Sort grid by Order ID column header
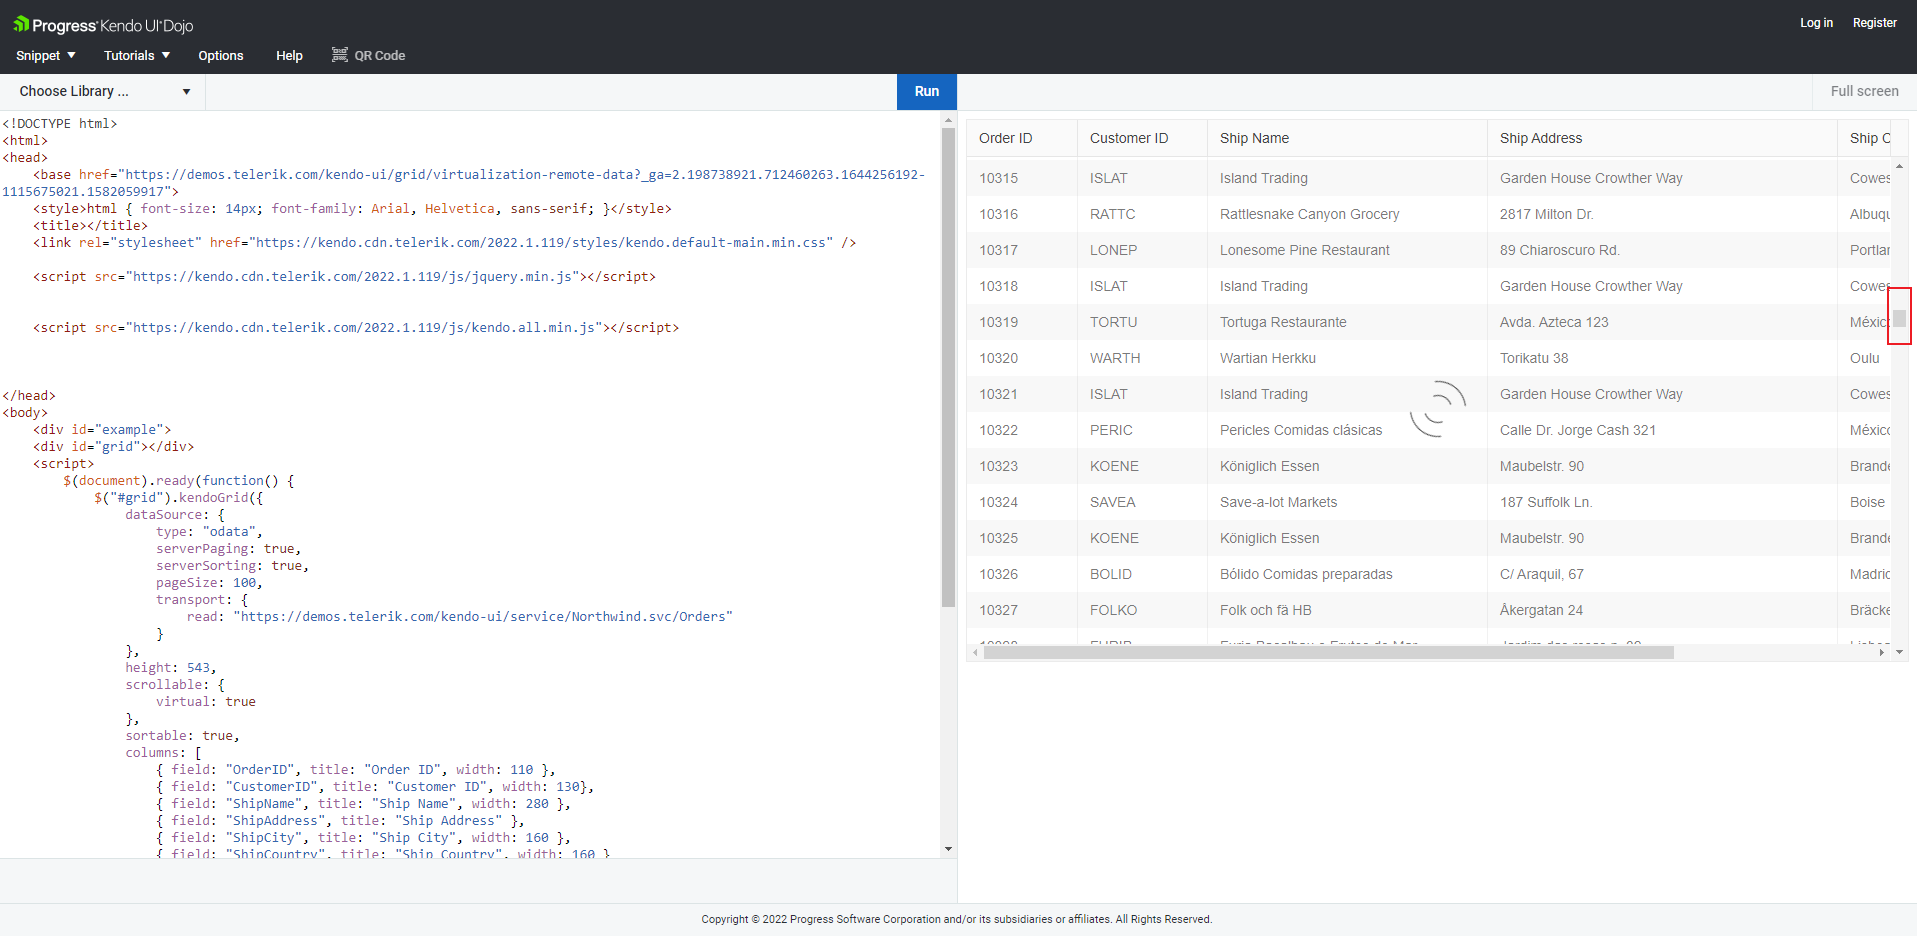1917x937 pixels. pos(1006,139)
